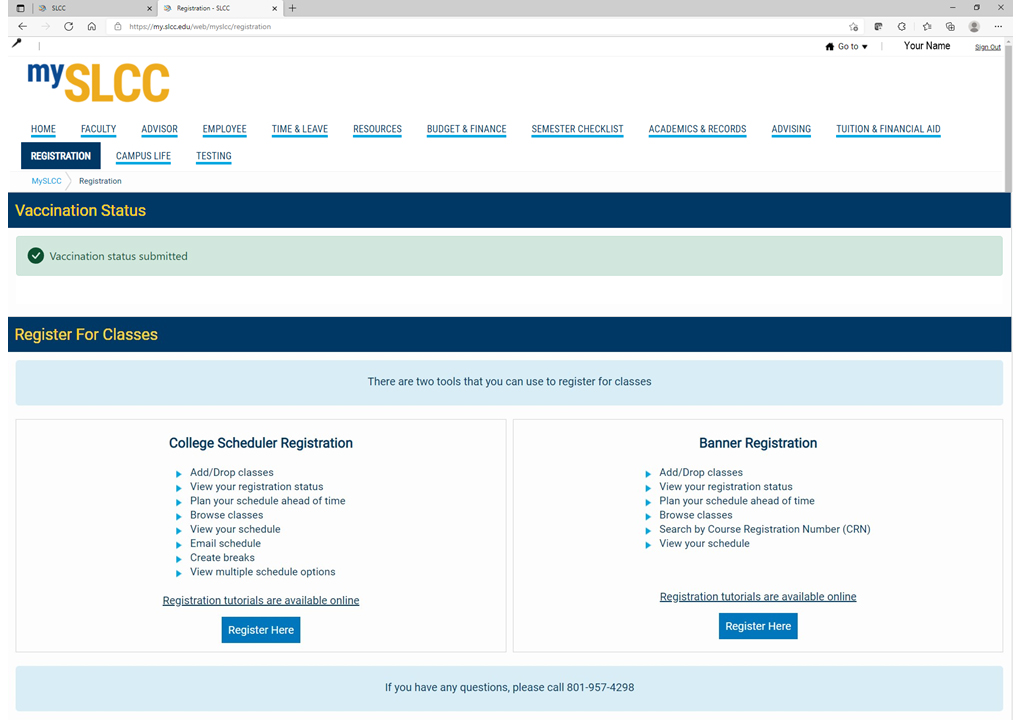
Task: Open the browser favorites star icon
Action: click(926, 27)
